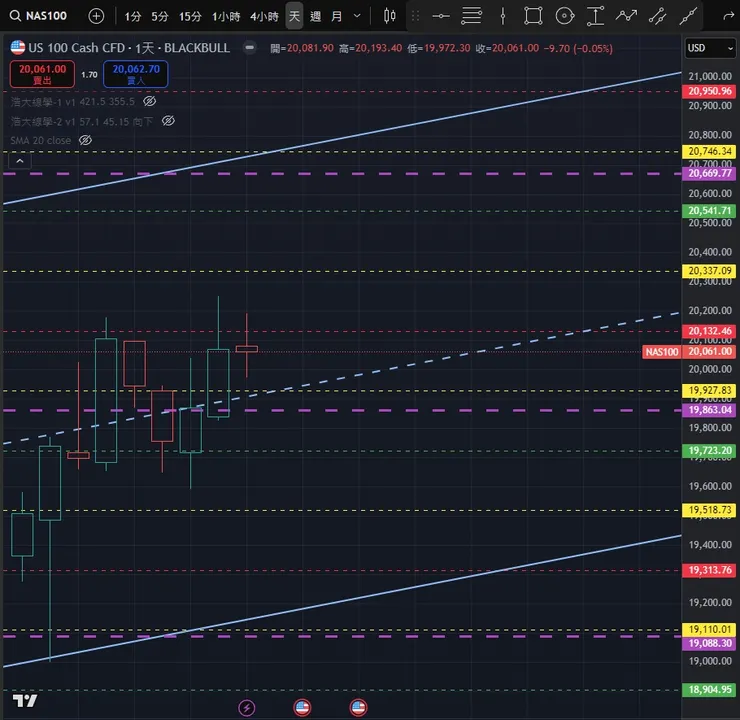Click the 1.70 spread value

coord(89,75)
